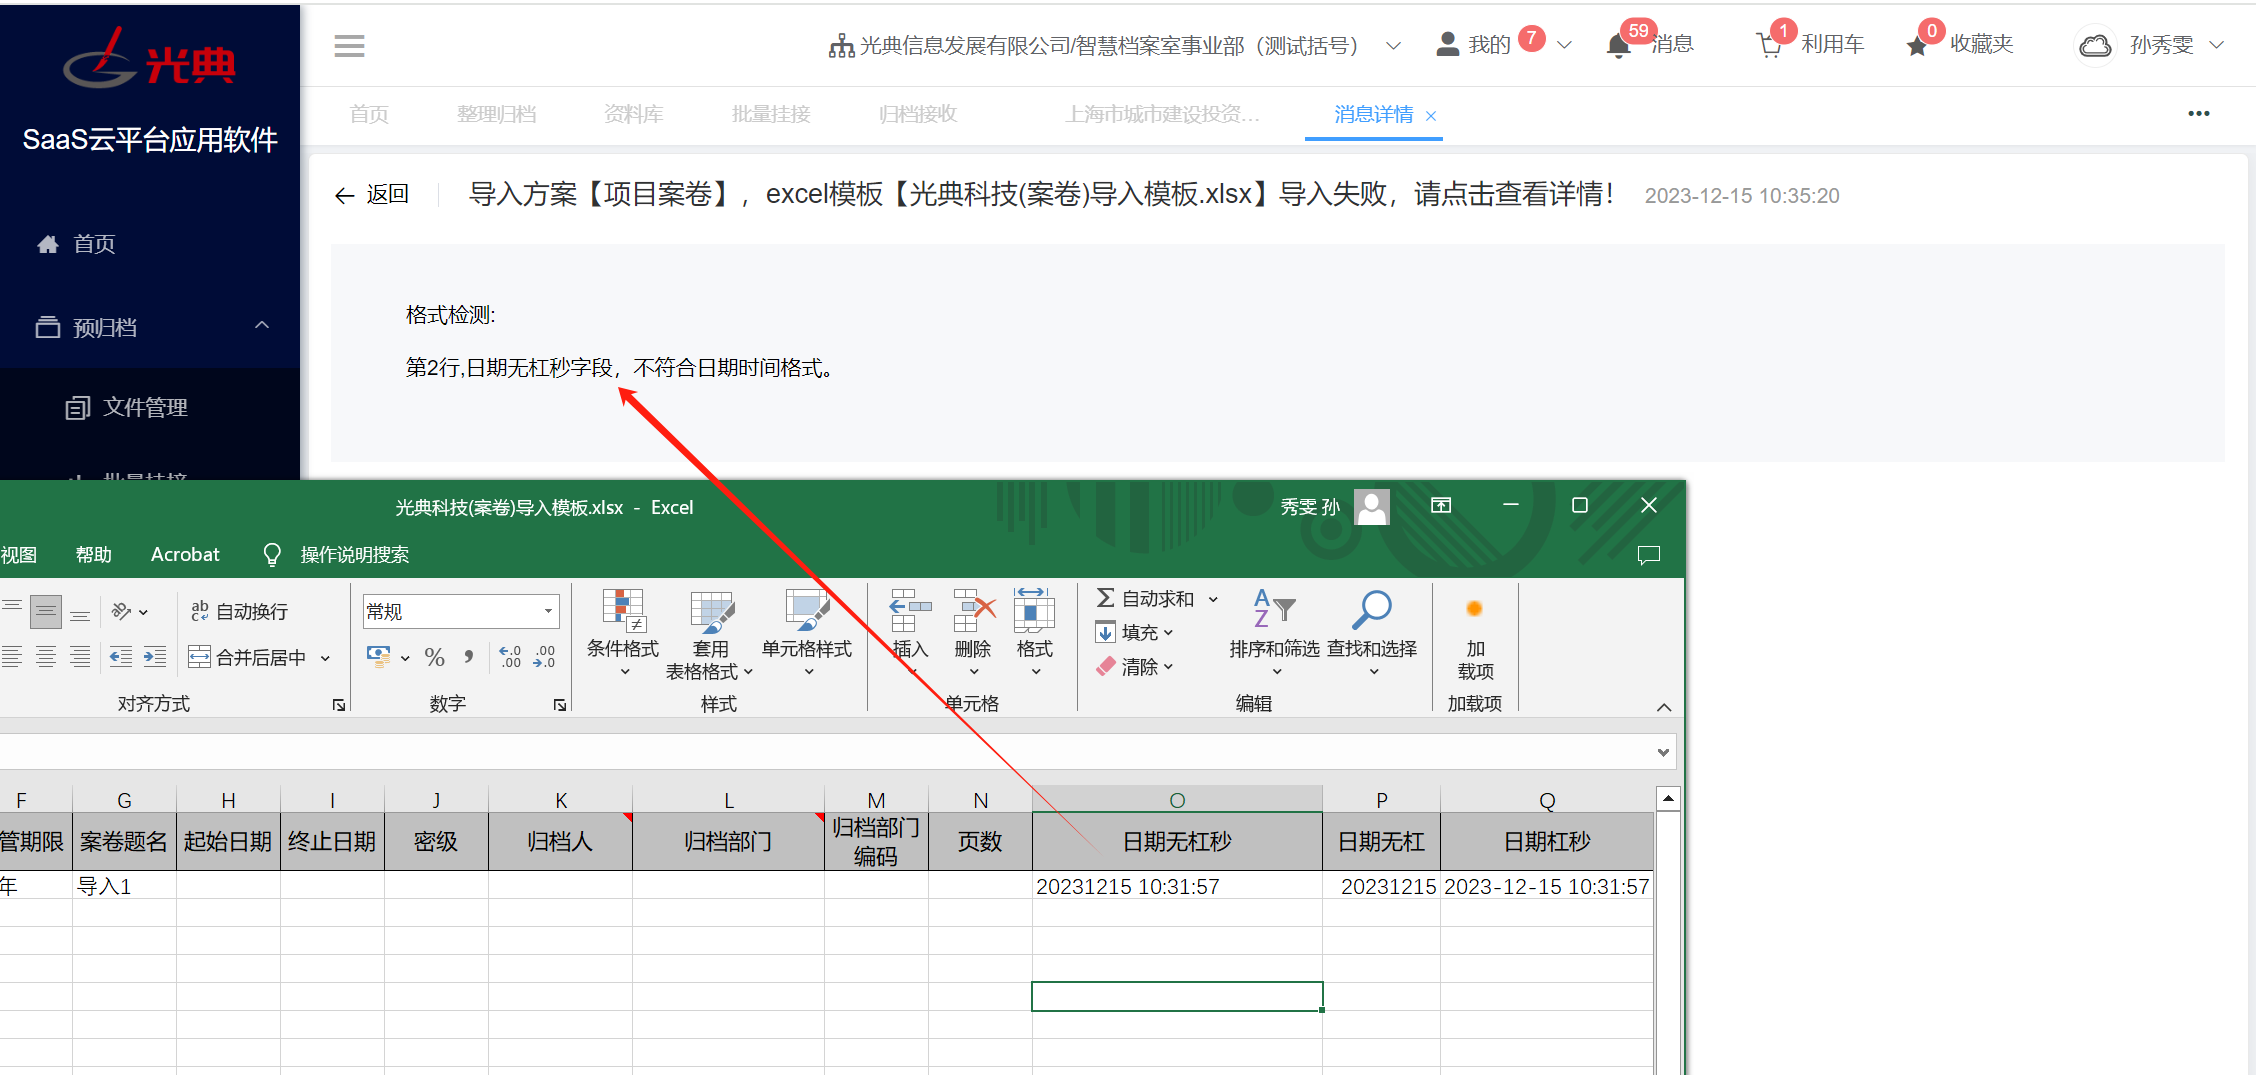Expand 自动求和 dropdown arrow
Viewport: 2256px width, 1075px height.
1213,599
